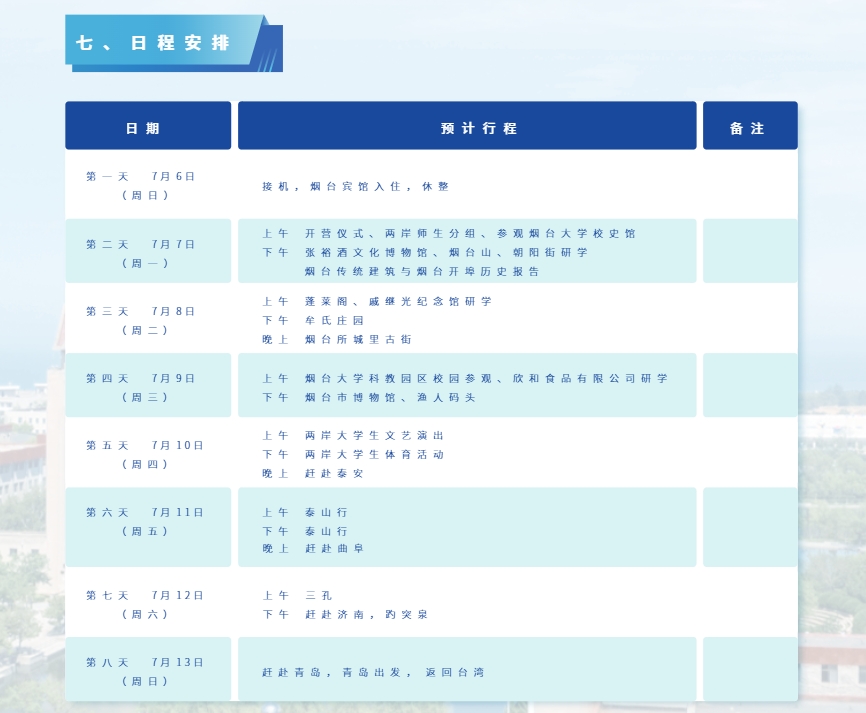Select line 晚上 赶赴泰安
Screen dimensions: 866x713
click(313, 473)
